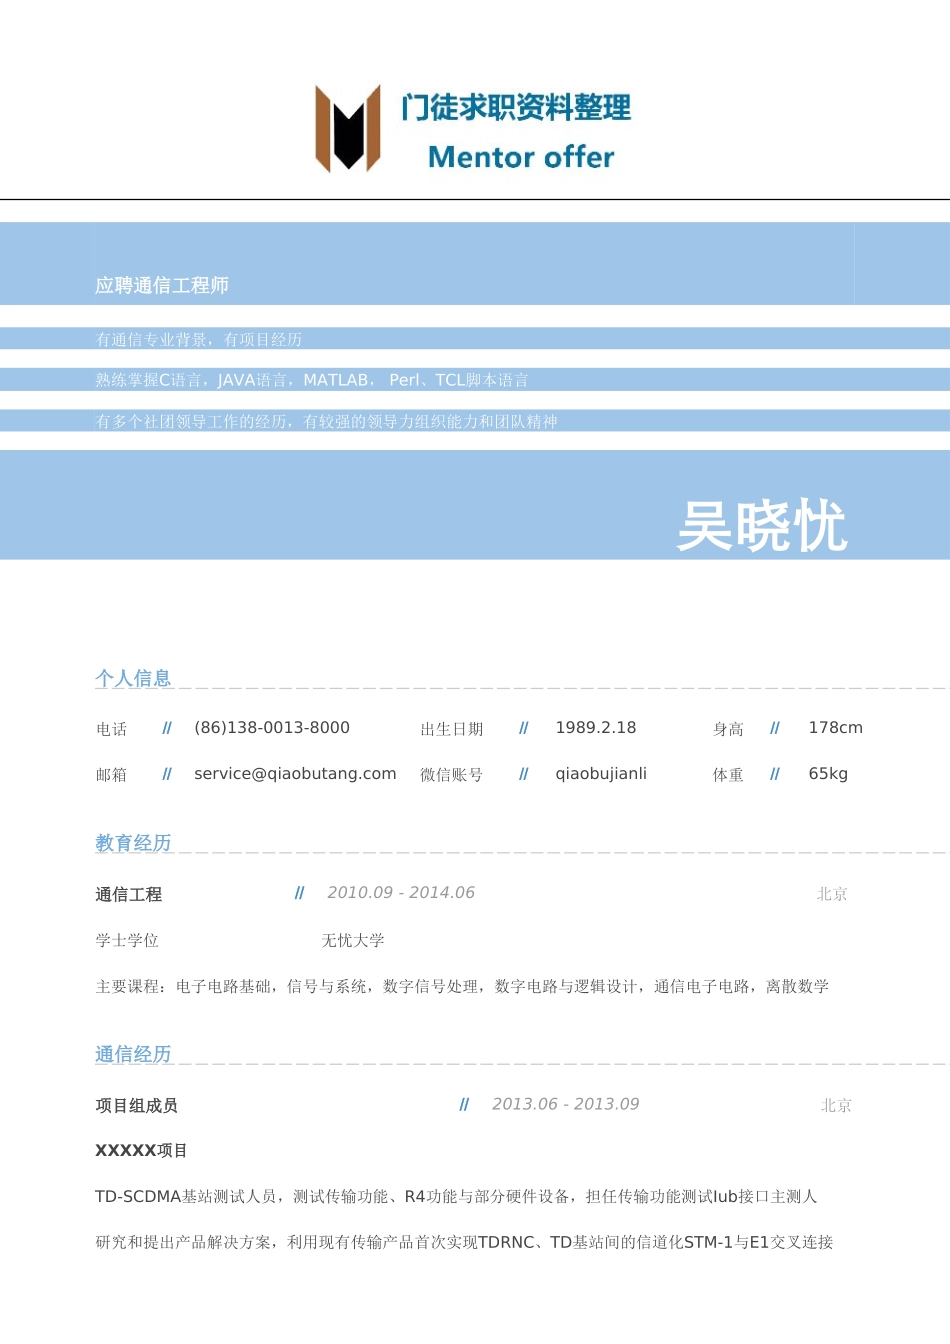Click the 无忧大学 university name
The height and width of the screenshot is (1344, 950).
pos(352,941)
